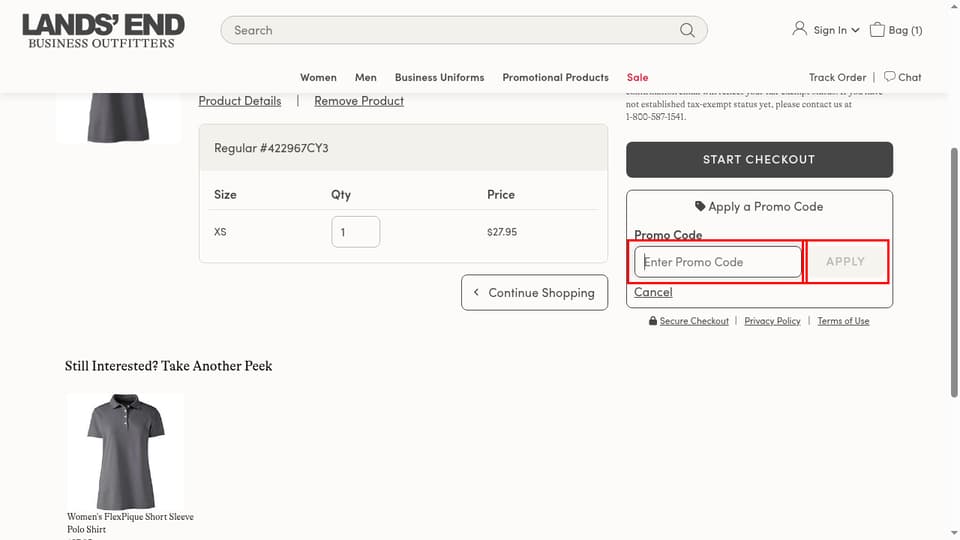Click the cart item product image
This screenshot has width=960, height=540.
coord(118,118)
